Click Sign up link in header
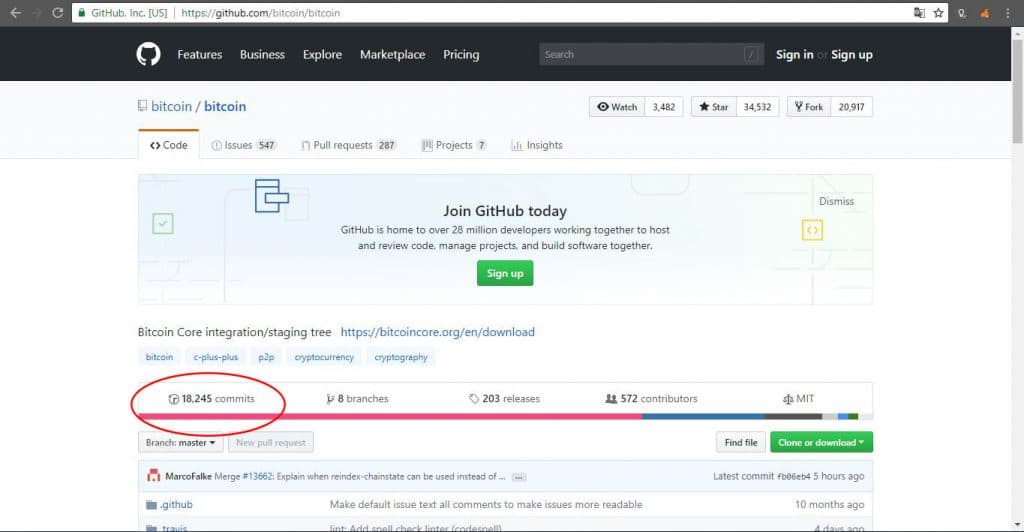Viewport: 1024px width, 532px height. click(x=852, y=55)
